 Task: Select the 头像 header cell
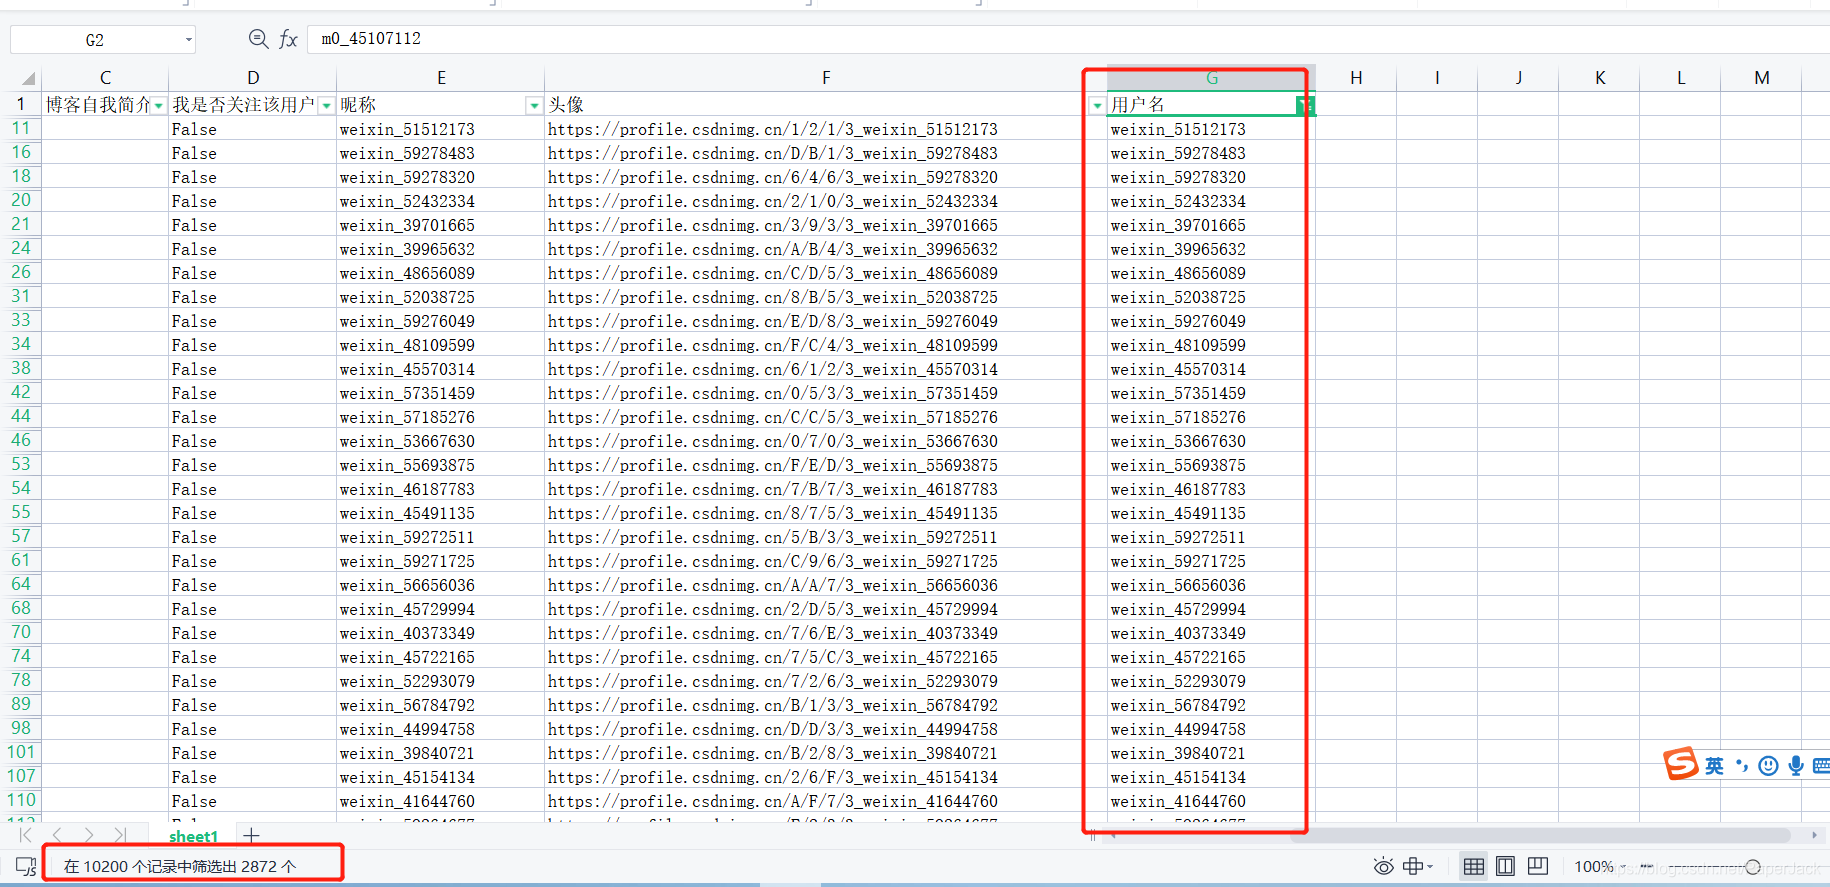[x=826, y=104]
